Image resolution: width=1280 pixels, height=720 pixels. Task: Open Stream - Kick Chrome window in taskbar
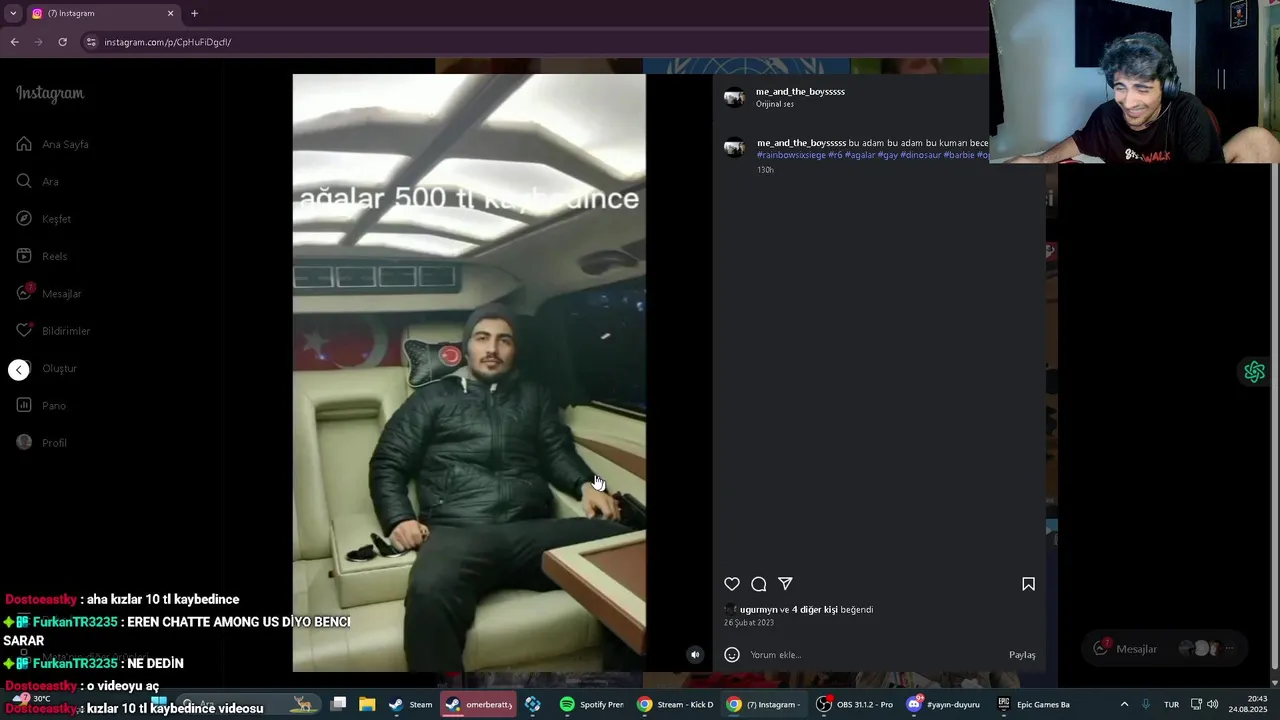coord(676,704)
